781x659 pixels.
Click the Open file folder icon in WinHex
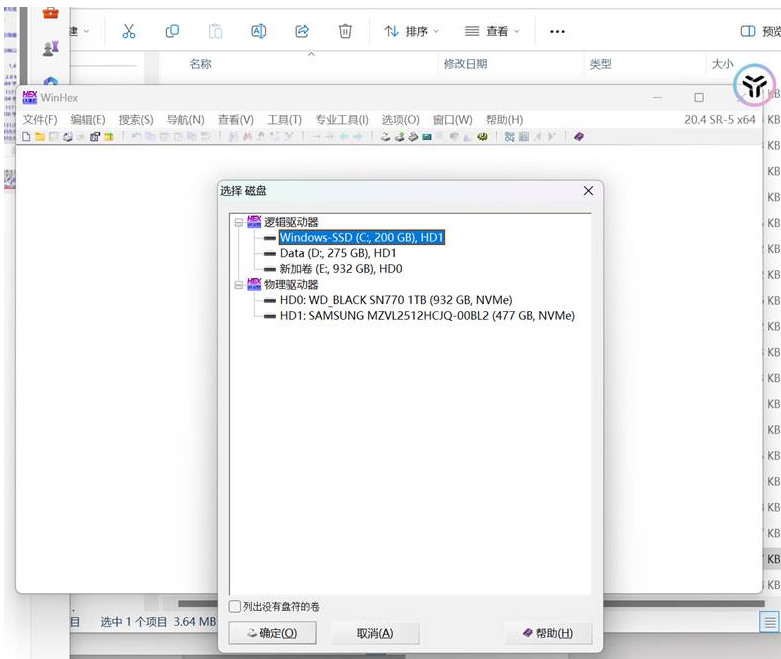(40, 137)
